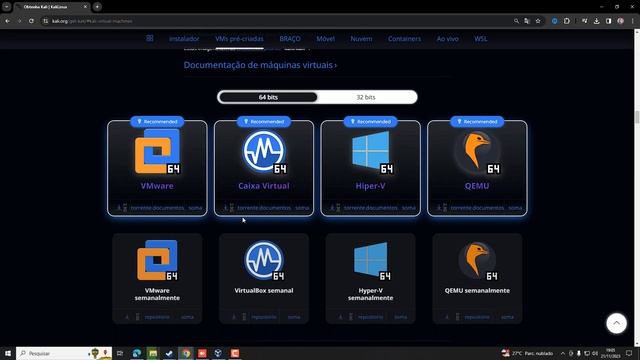Click the Windows Pesquisar search box
The height and width of the screenshot is (360, 640).
click(64, 353)
